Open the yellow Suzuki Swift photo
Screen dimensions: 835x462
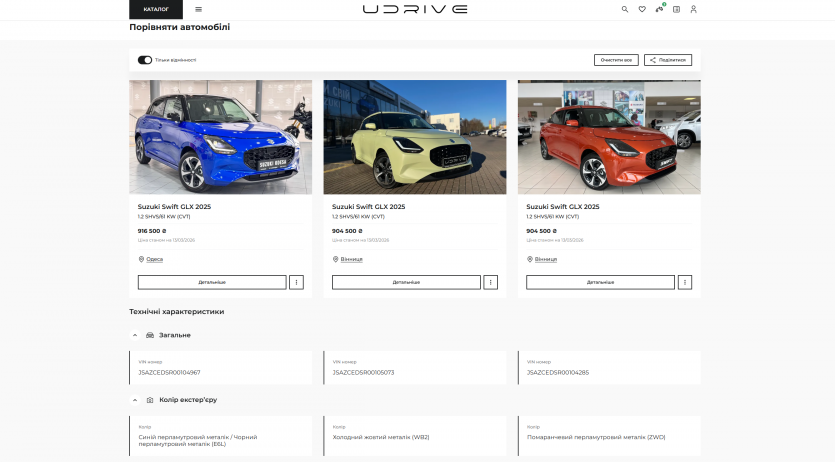pyautogui.click(x=414, y=137)
